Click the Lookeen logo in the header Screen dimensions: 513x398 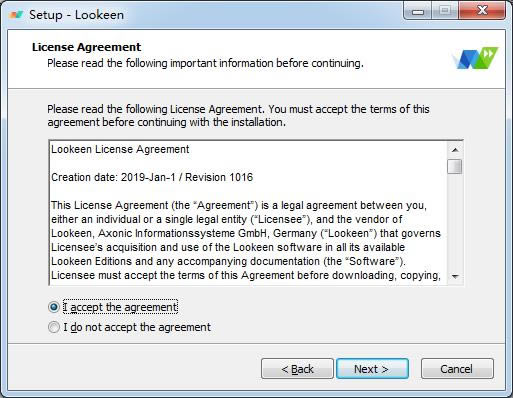point(475,58)
